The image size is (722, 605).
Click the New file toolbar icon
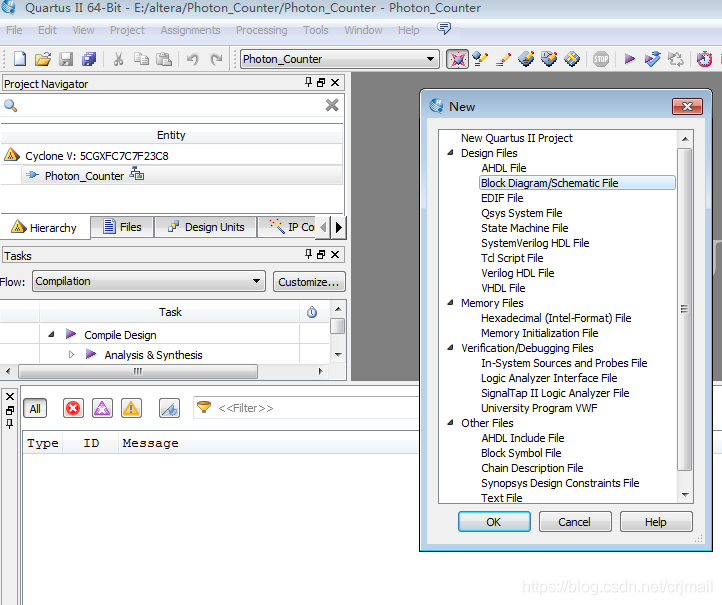(x=20, y=59)
